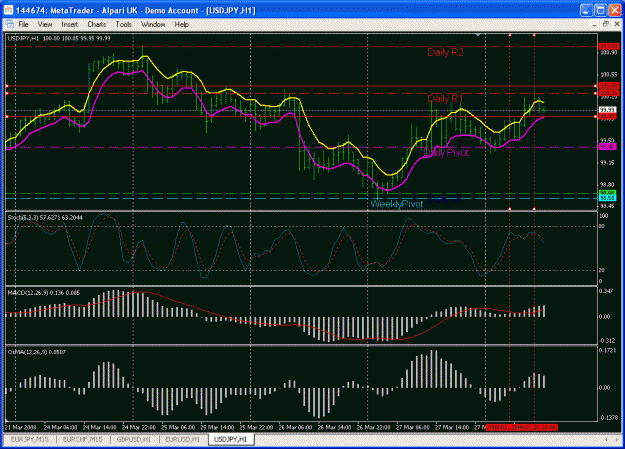The height and width of the screenshot is (449, 625).
Task: Click the 99.15 price scale value
Action: pos(607,163)
